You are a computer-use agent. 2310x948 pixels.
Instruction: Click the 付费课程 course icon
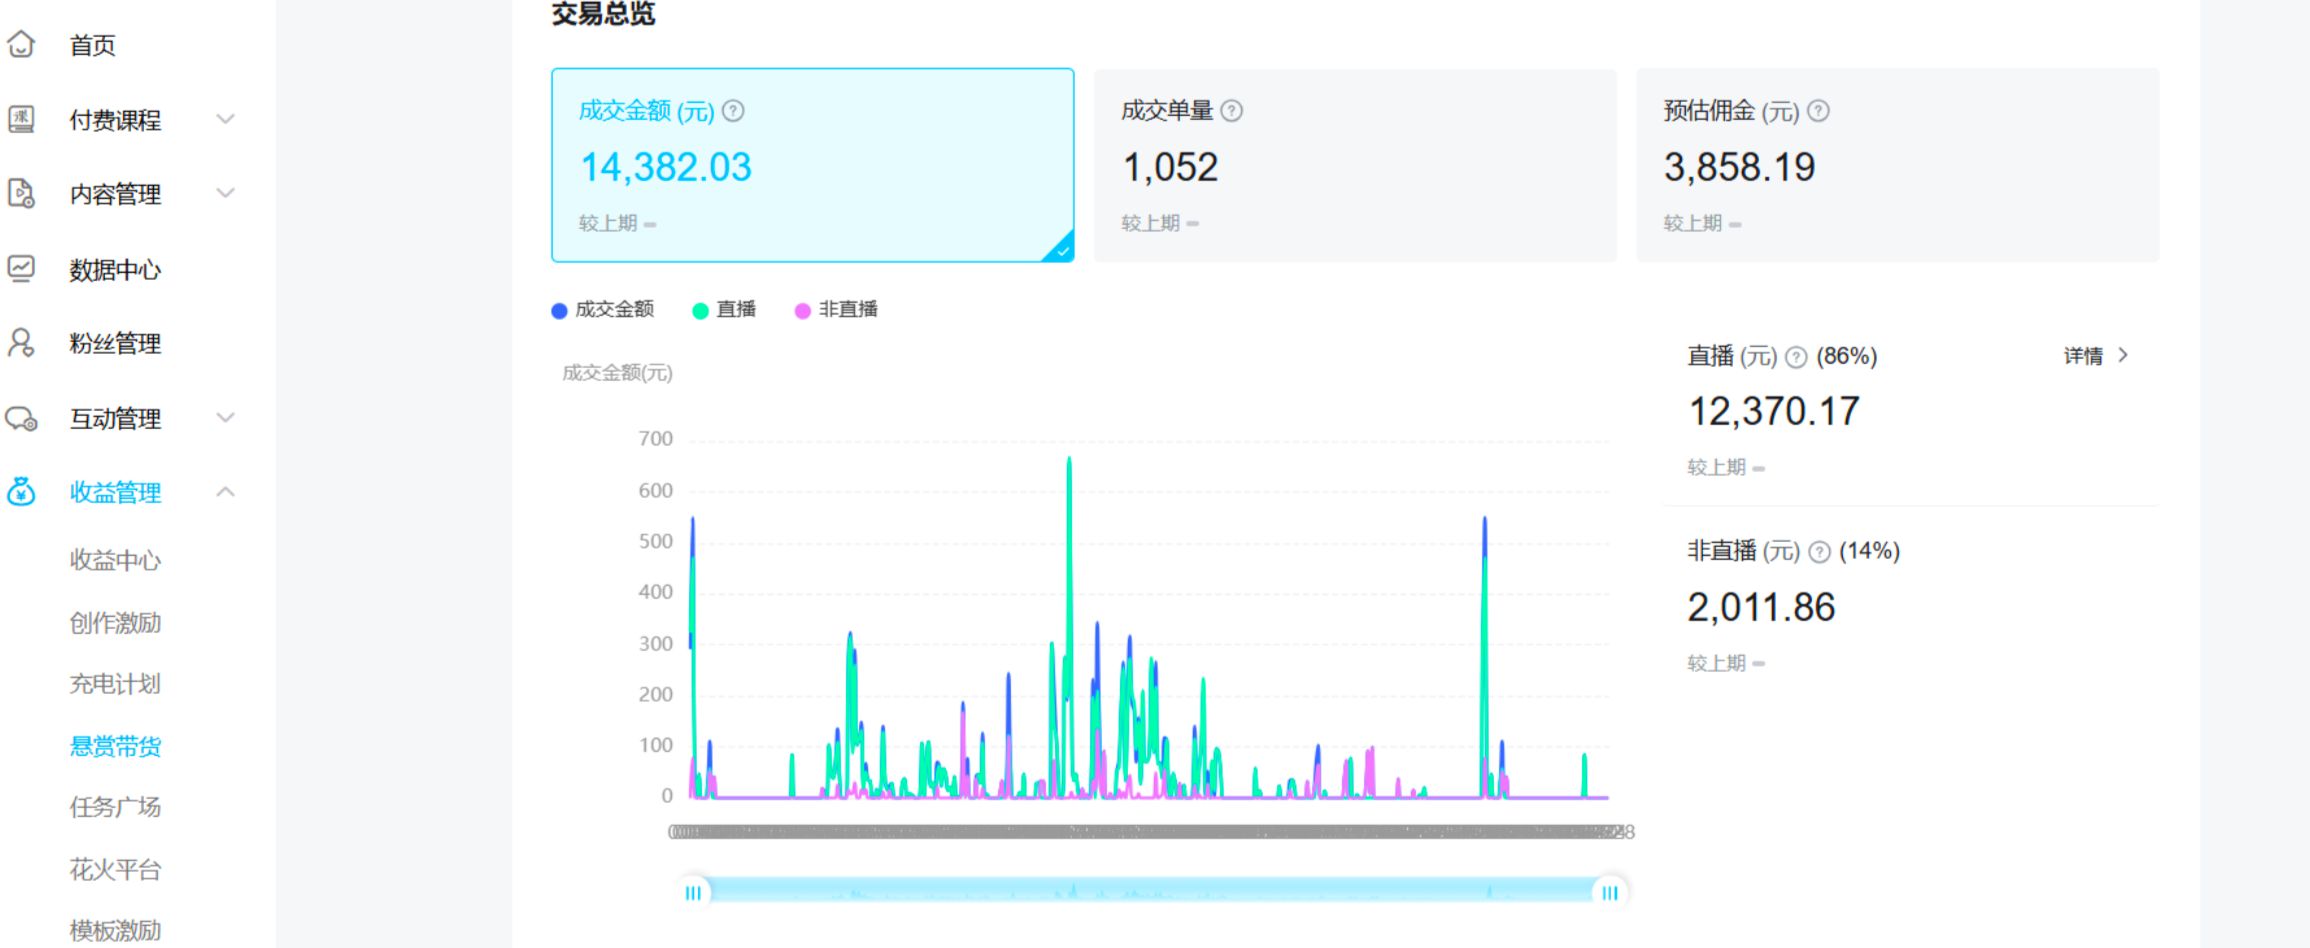[21, 120]
